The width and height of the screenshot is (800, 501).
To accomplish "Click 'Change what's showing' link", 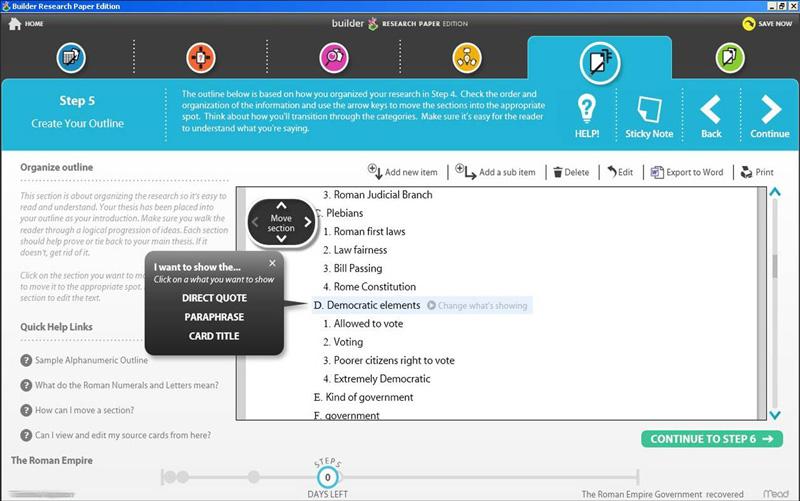I will [x=477, y=306].
